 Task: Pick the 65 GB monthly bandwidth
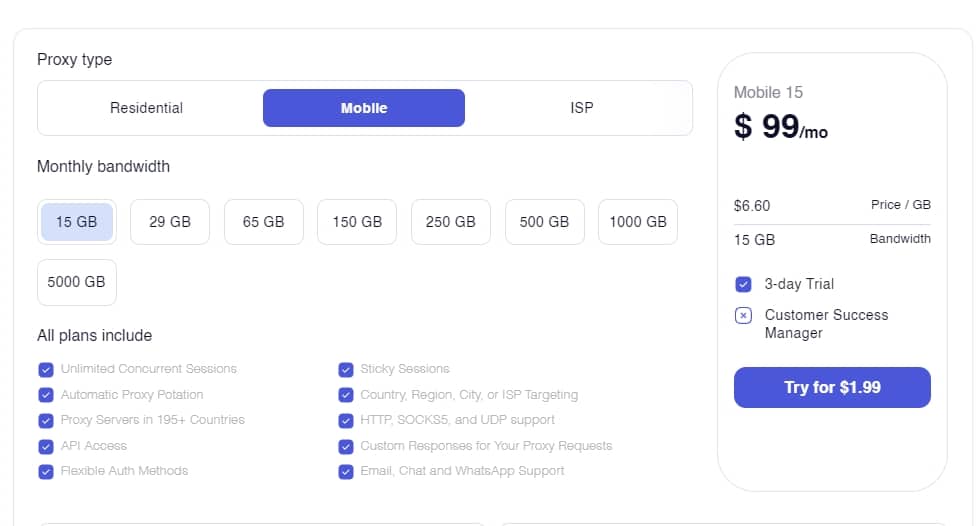click(x=263, y=222)
